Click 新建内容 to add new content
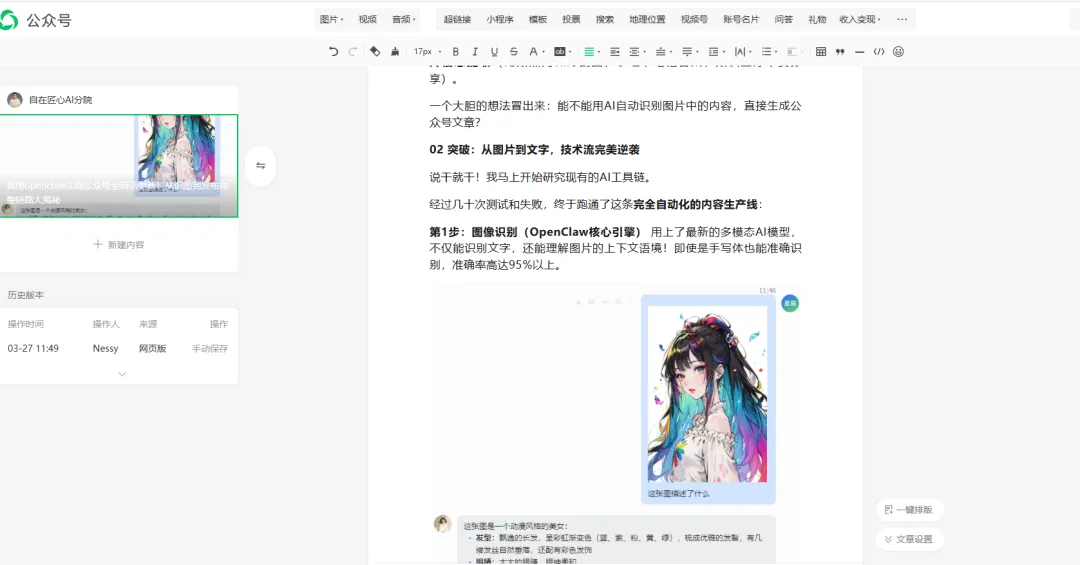The width and height of the screenshot is (1080, 565). pos(119,245)
